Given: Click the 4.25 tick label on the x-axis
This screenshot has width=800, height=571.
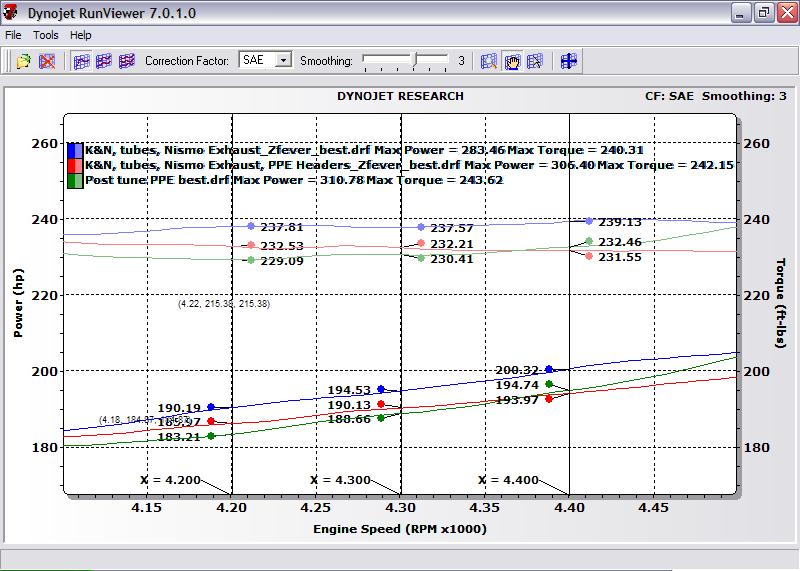Looking at the screenshot, I should [316, 508].
